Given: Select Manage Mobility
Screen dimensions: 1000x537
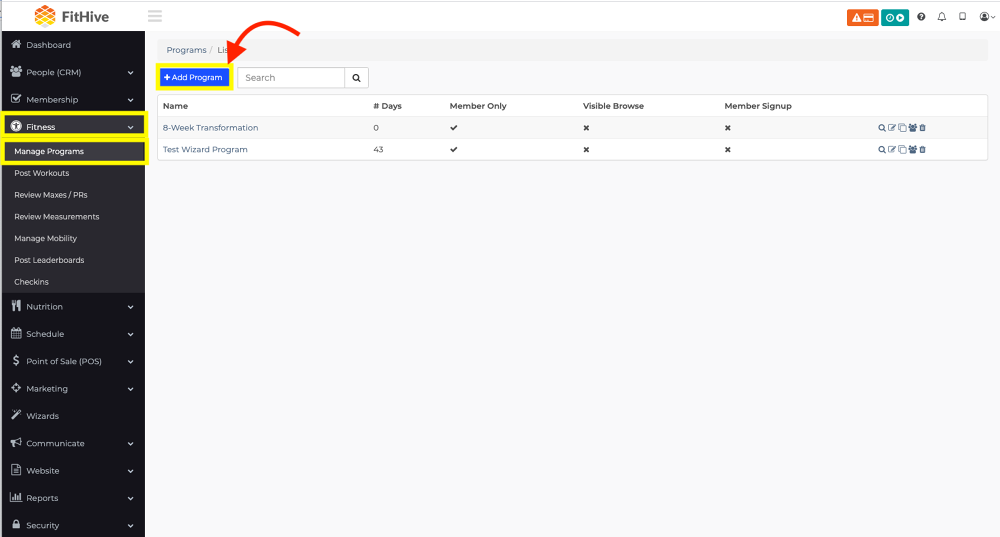Looking at the screenshot, I should click(73, 238).
